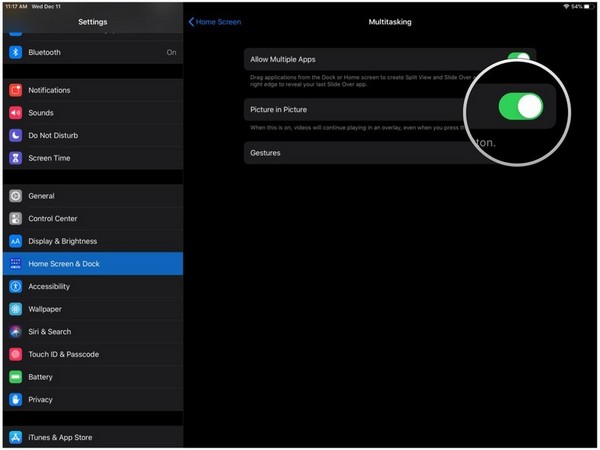Tap the Bluetooth icon in sidebar
Screen dimensions: 600x450
click(16, 52)
